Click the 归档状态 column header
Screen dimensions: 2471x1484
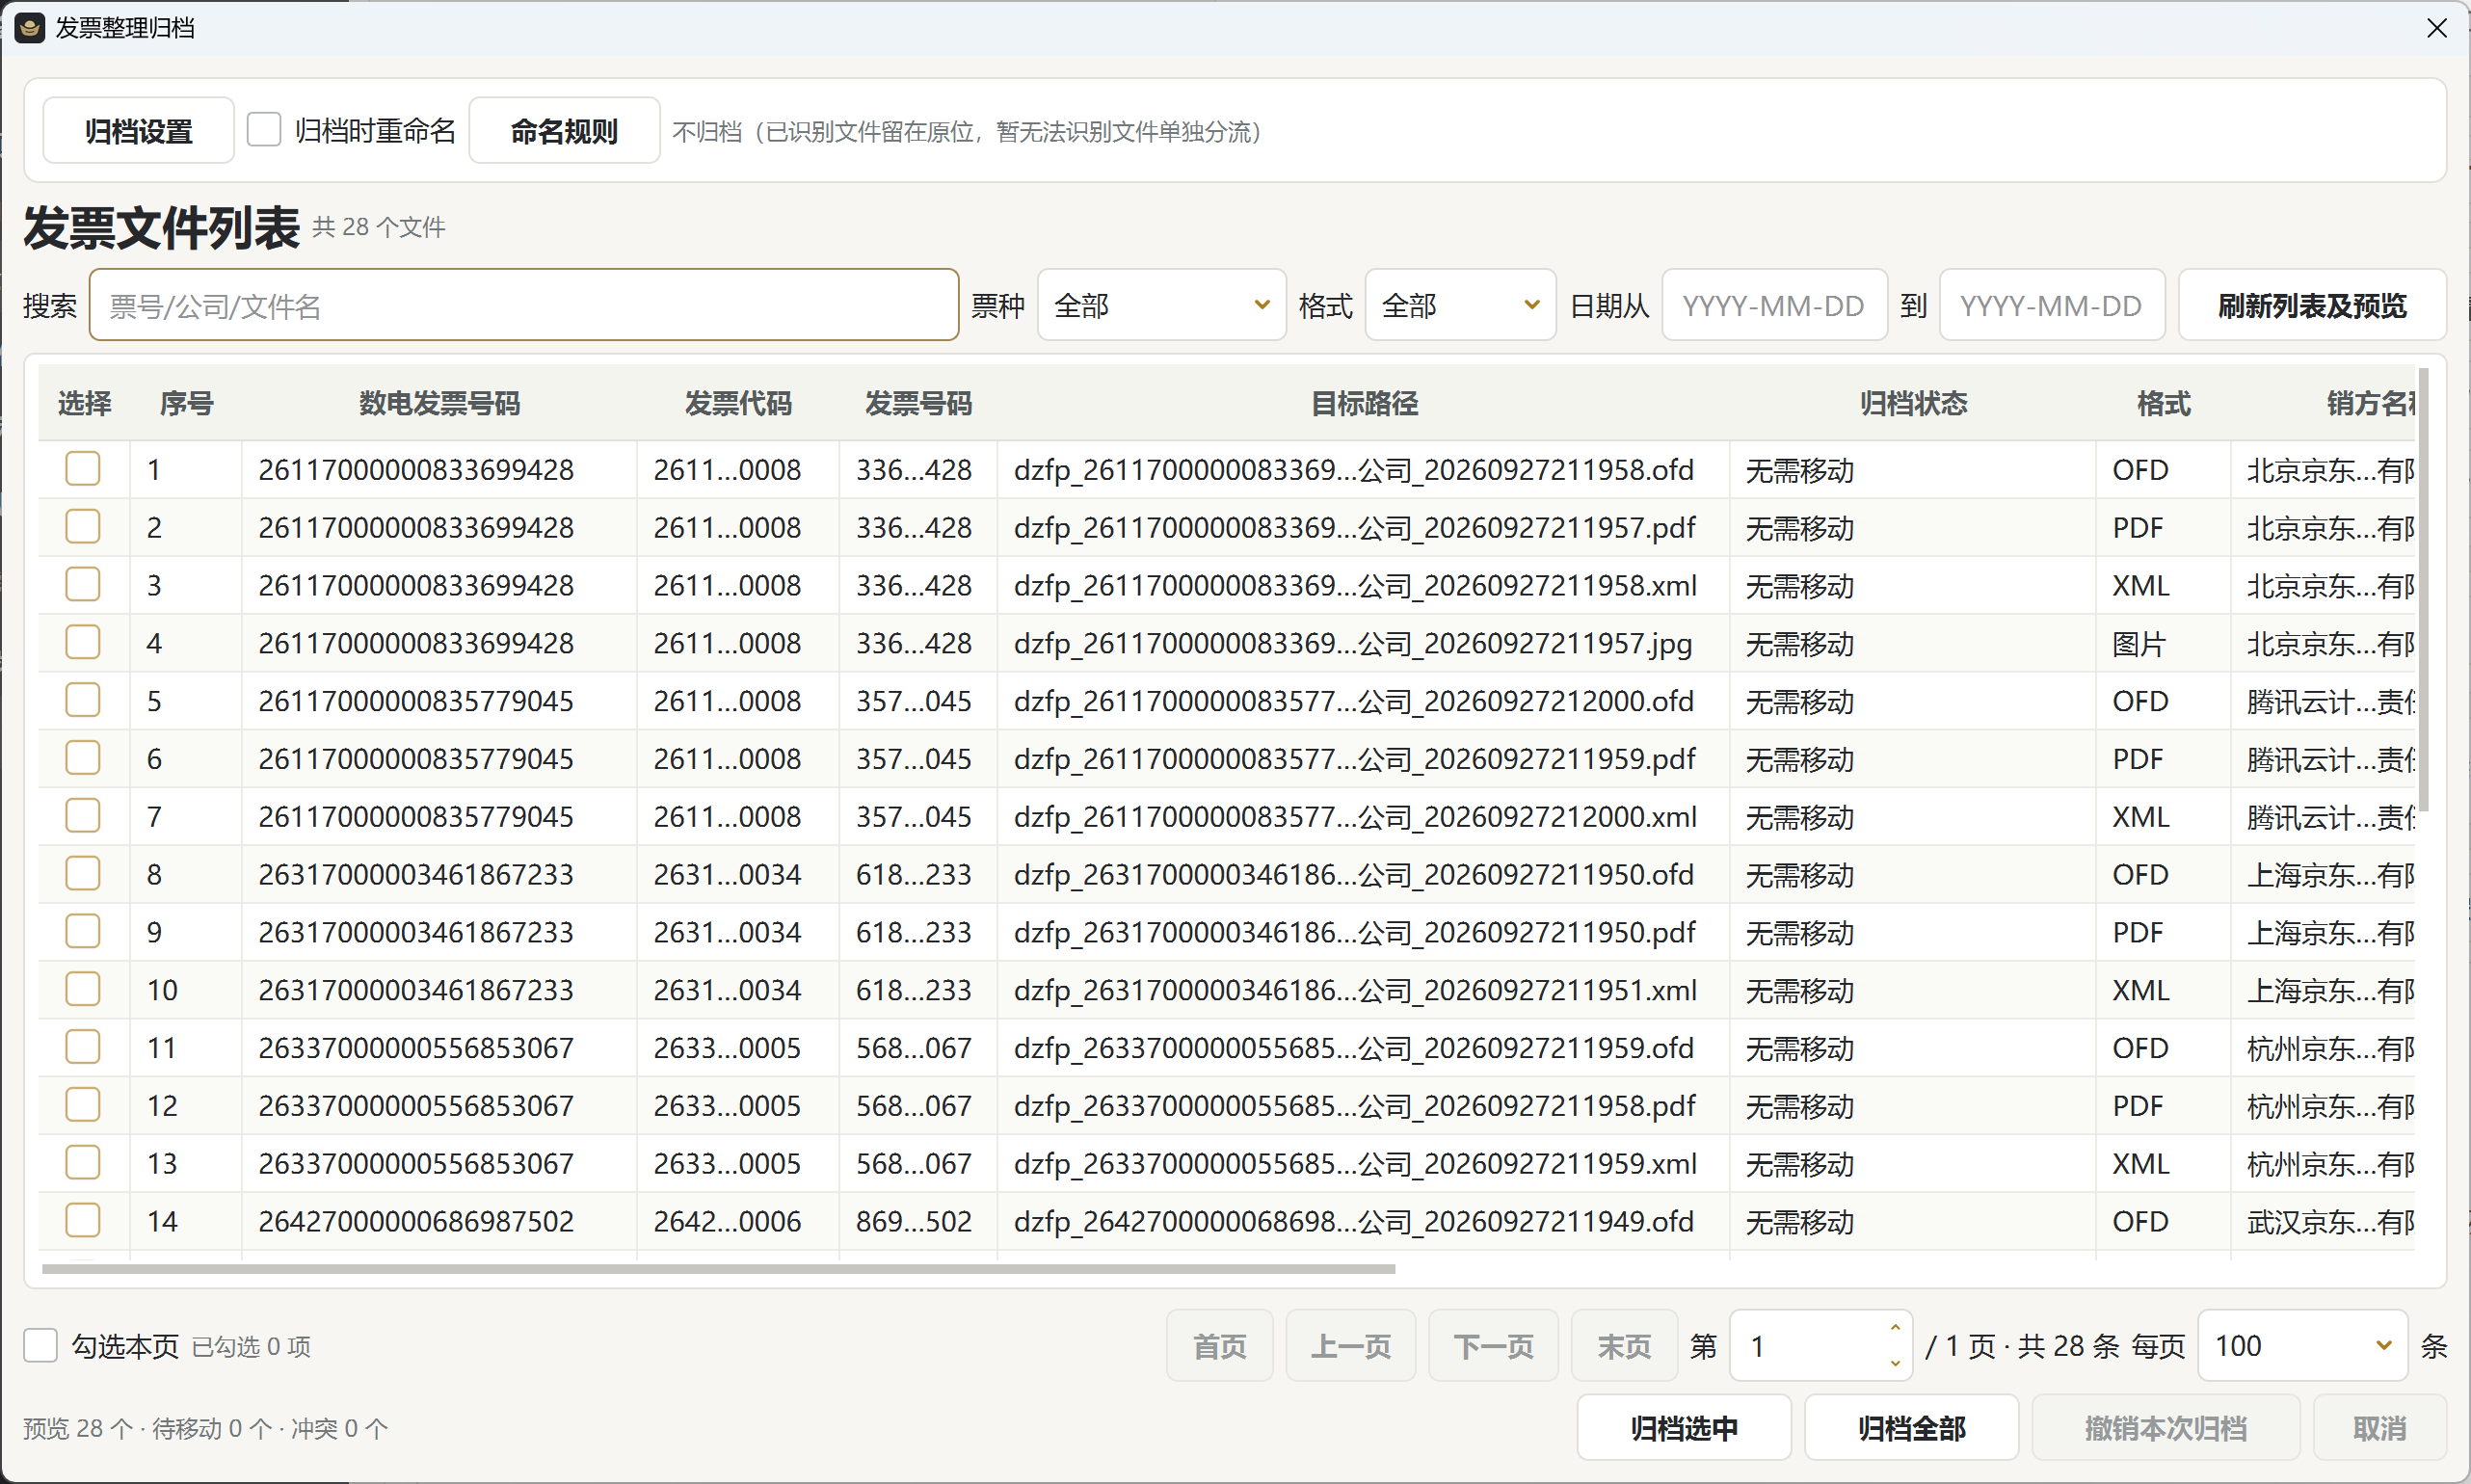coord(1913,403)
